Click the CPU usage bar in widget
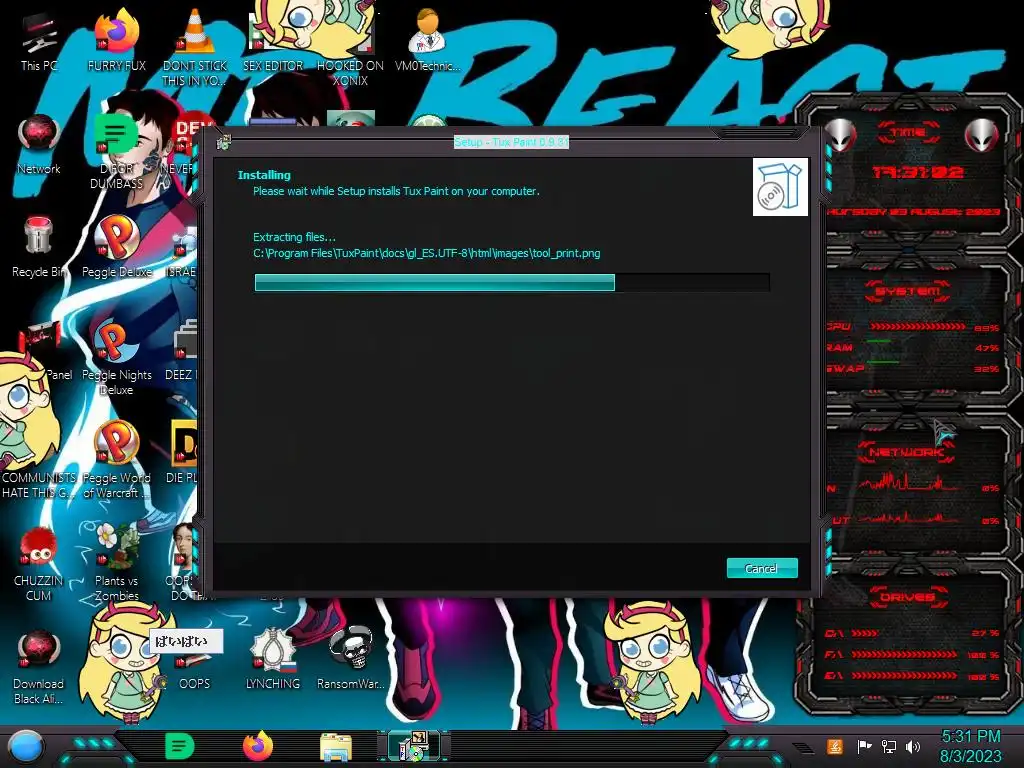The height and width of the screenshot is (768, 1024). click(918, 326)
